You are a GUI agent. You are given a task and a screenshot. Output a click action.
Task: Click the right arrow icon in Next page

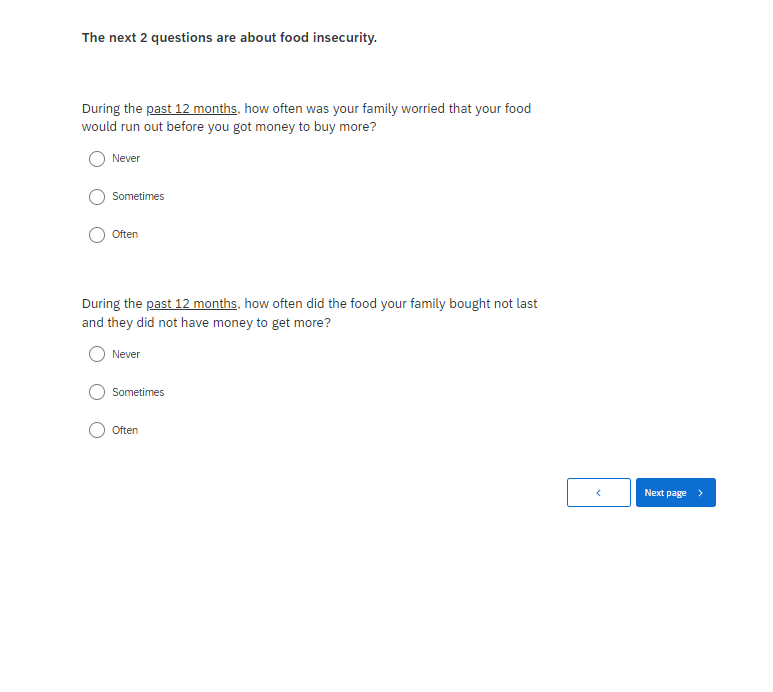pyautogui.click(x=701, y=493)
